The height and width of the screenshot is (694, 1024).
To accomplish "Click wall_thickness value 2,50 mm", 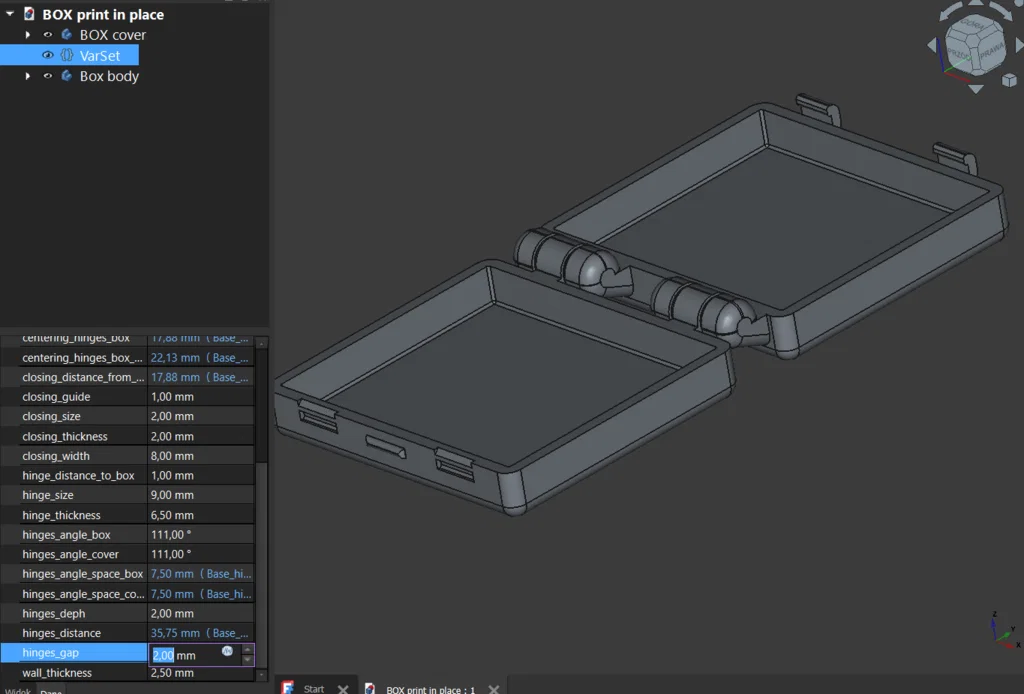I will point(172,672).
